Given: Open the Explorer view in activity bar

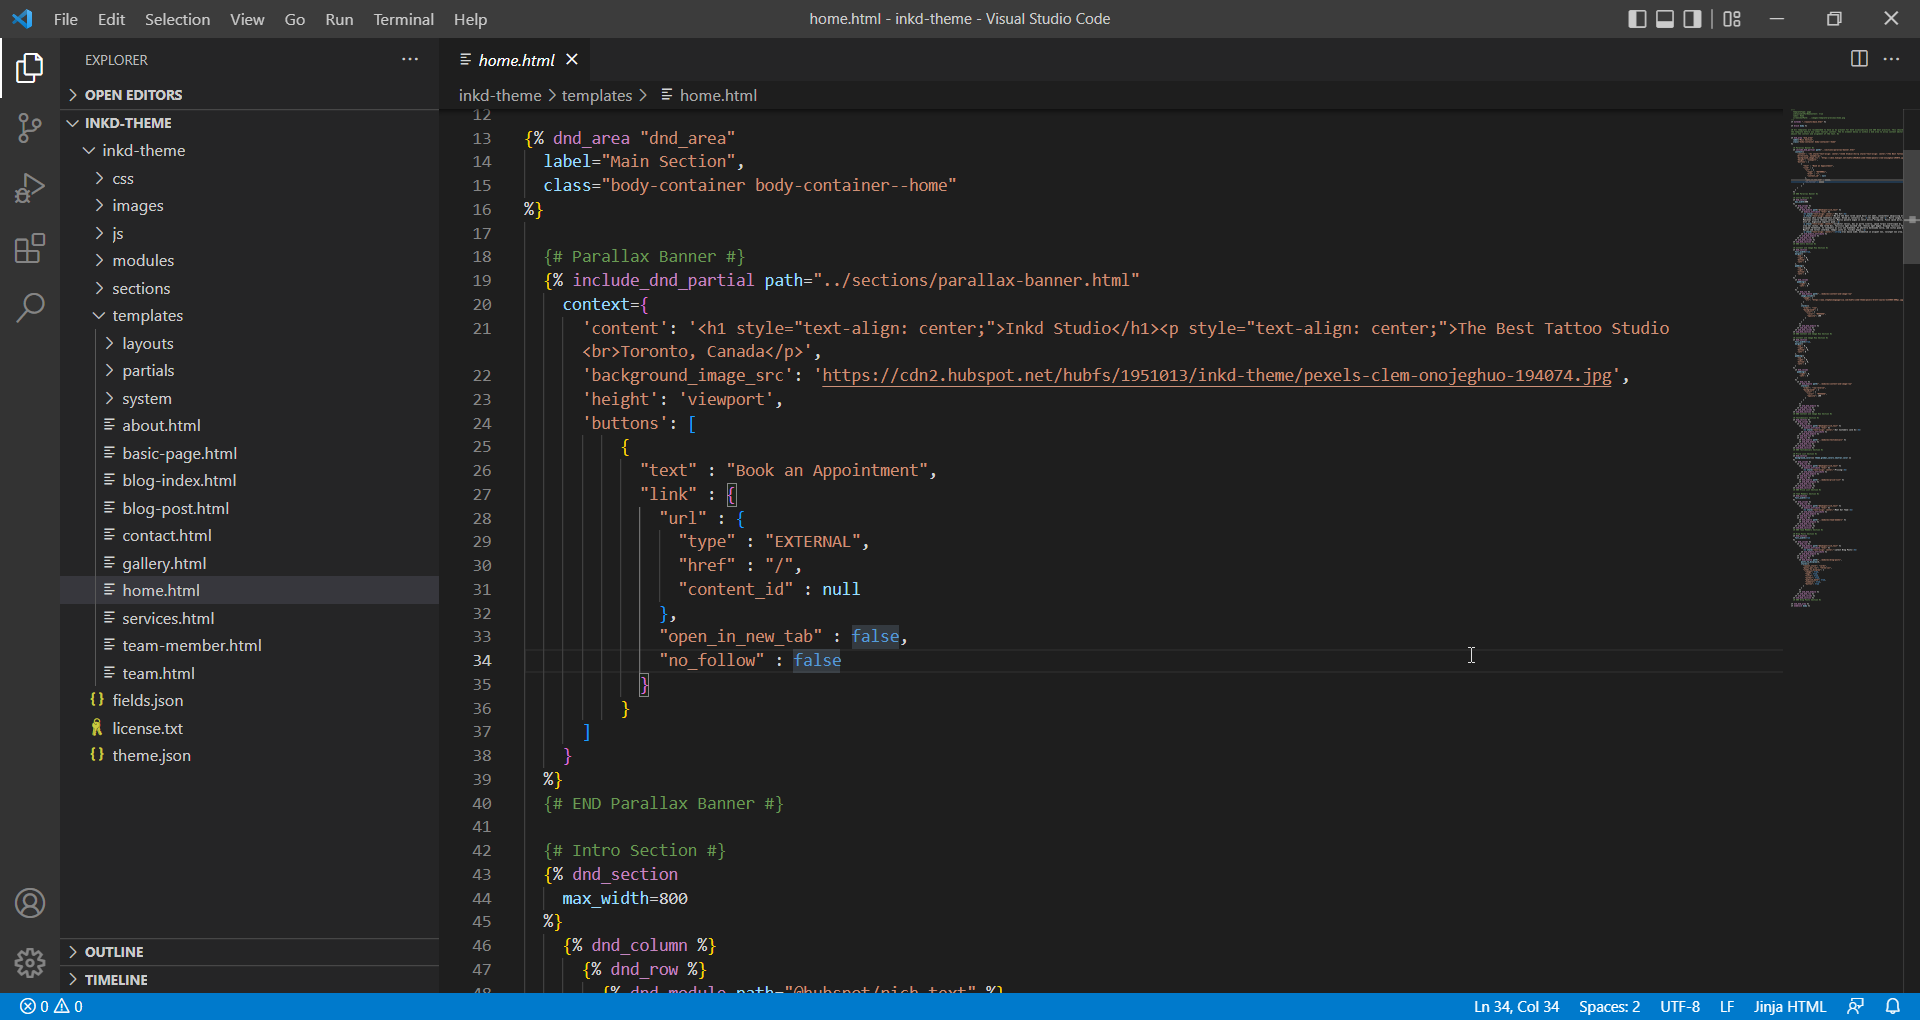Looking at the screenshot, I should [x=30, y=68].
